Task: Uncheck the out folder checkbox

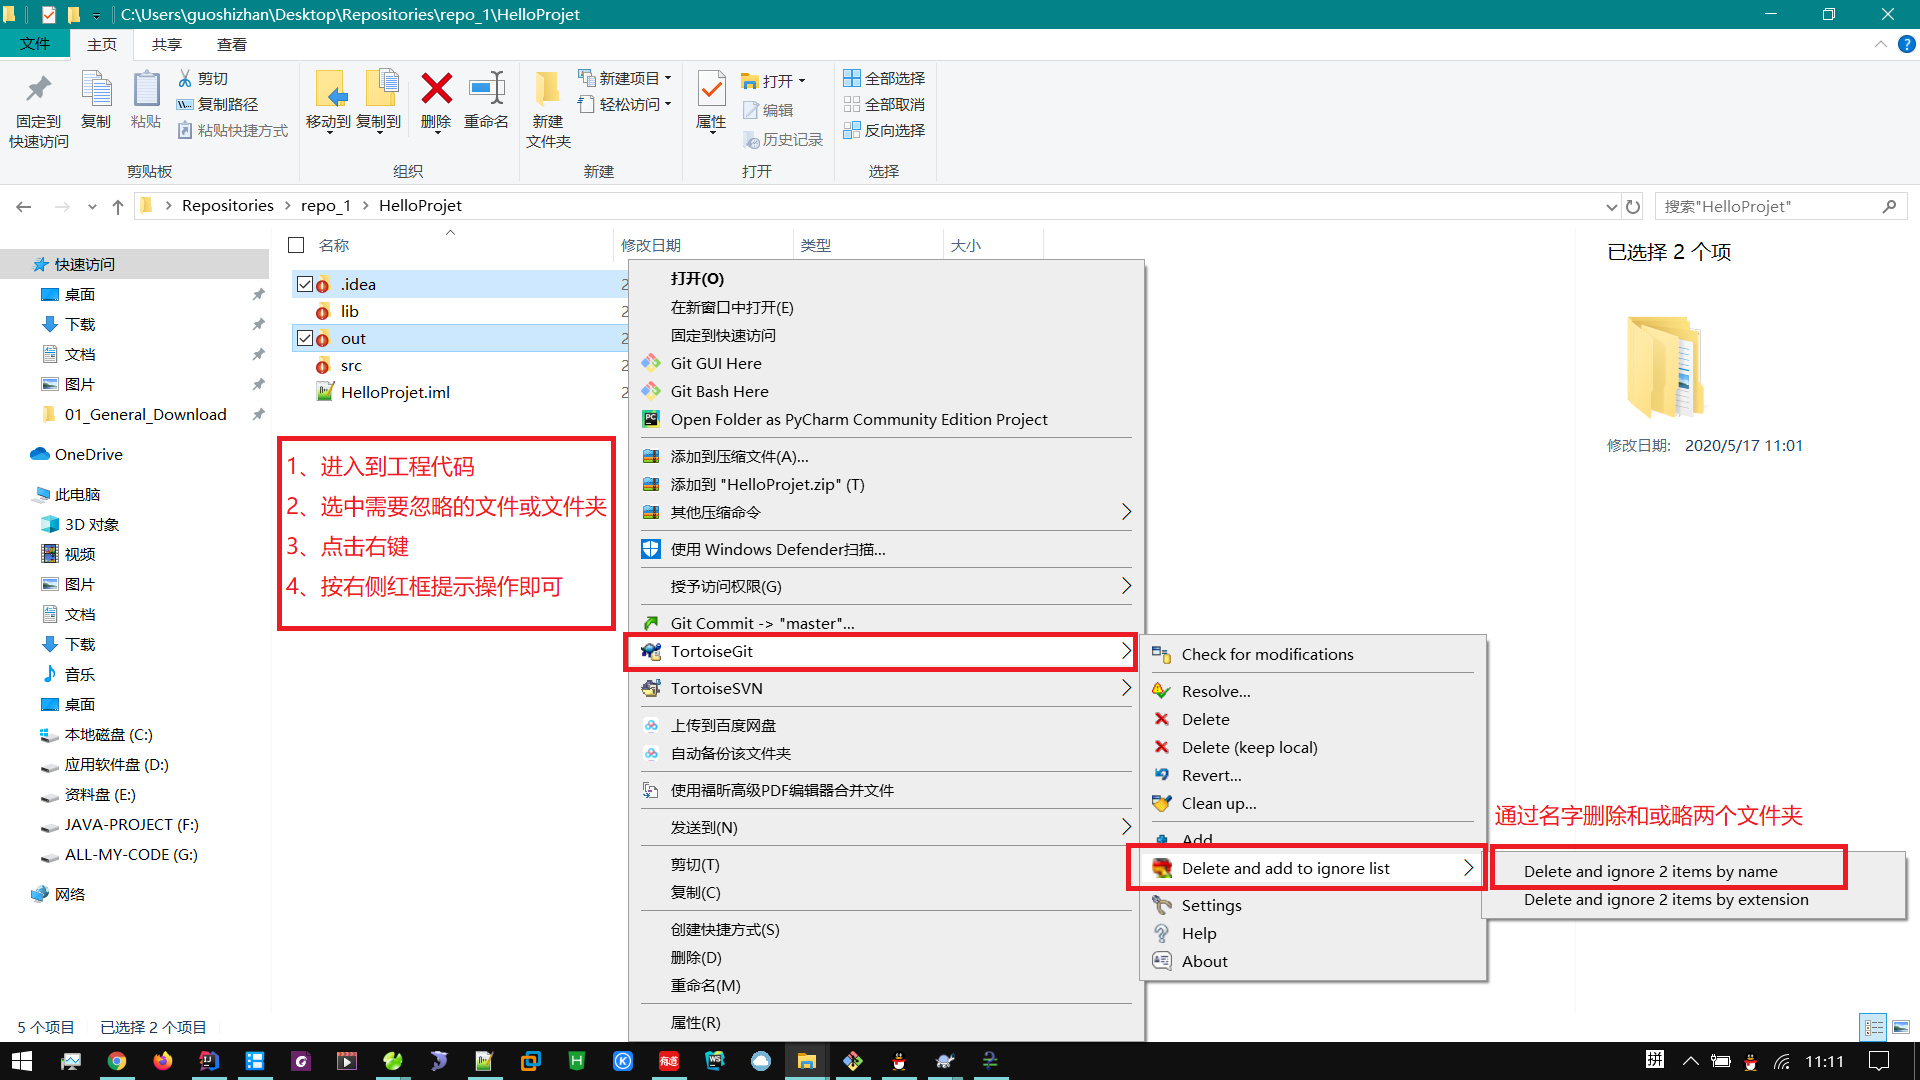Action: (x=305, y=338)
